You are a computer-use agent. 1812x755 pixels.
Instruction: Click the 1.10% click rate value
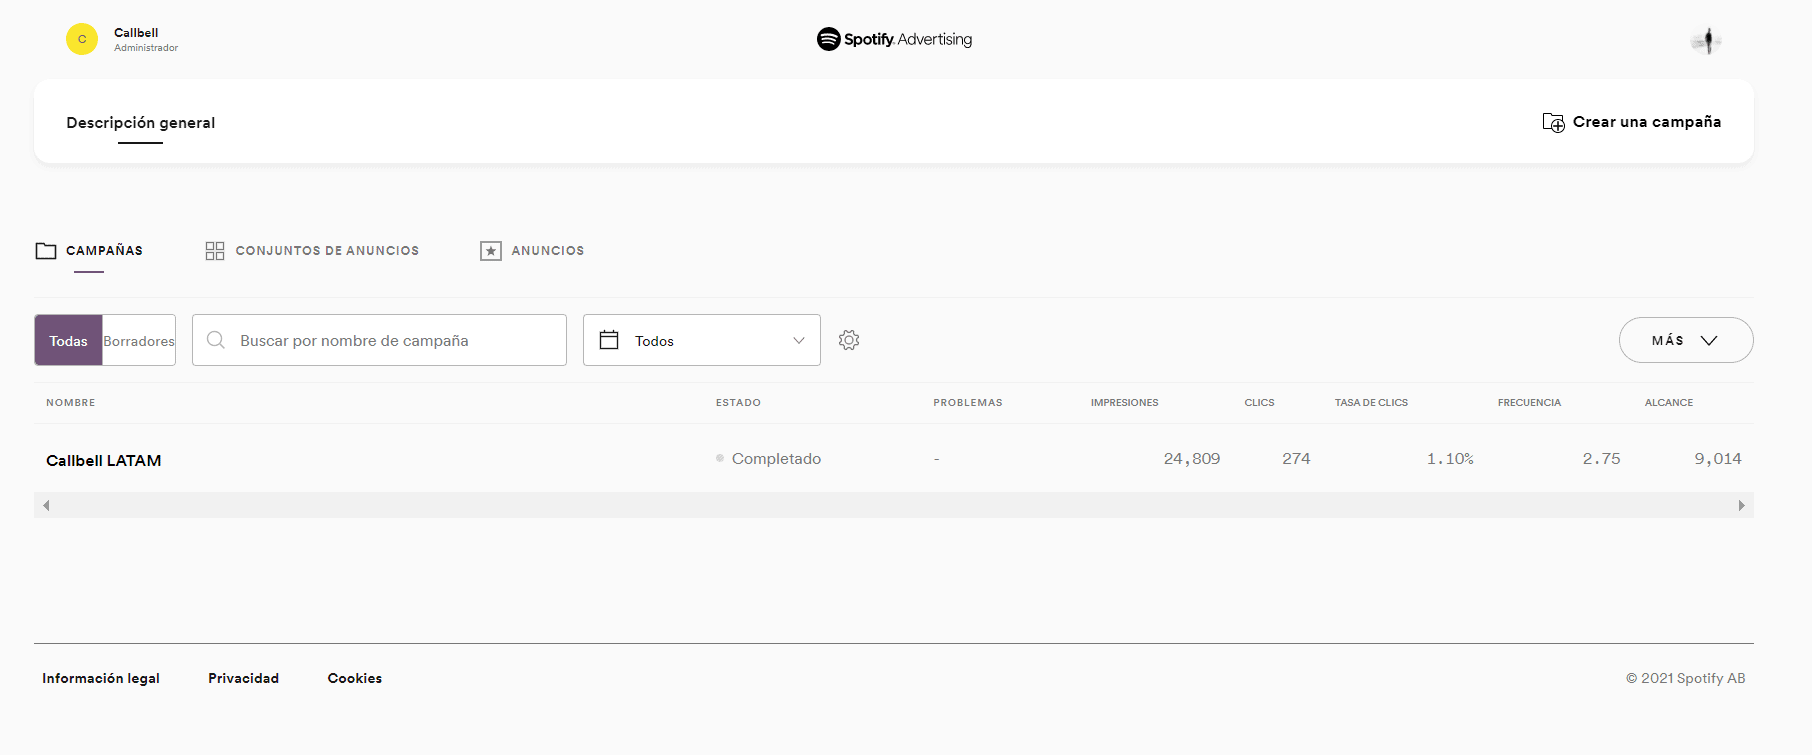[x=1450, y=458]
